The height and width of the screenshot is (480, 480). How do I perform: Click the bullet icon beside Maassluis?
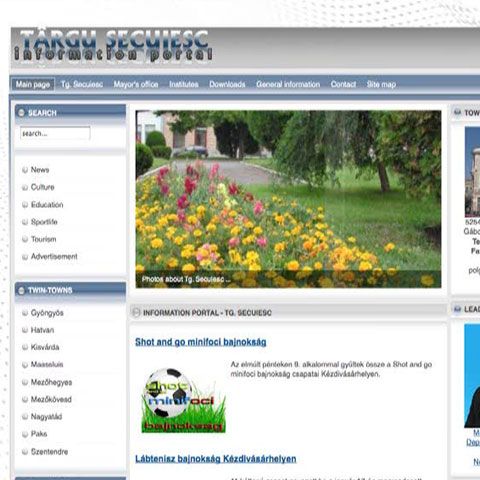pos(25,365)
